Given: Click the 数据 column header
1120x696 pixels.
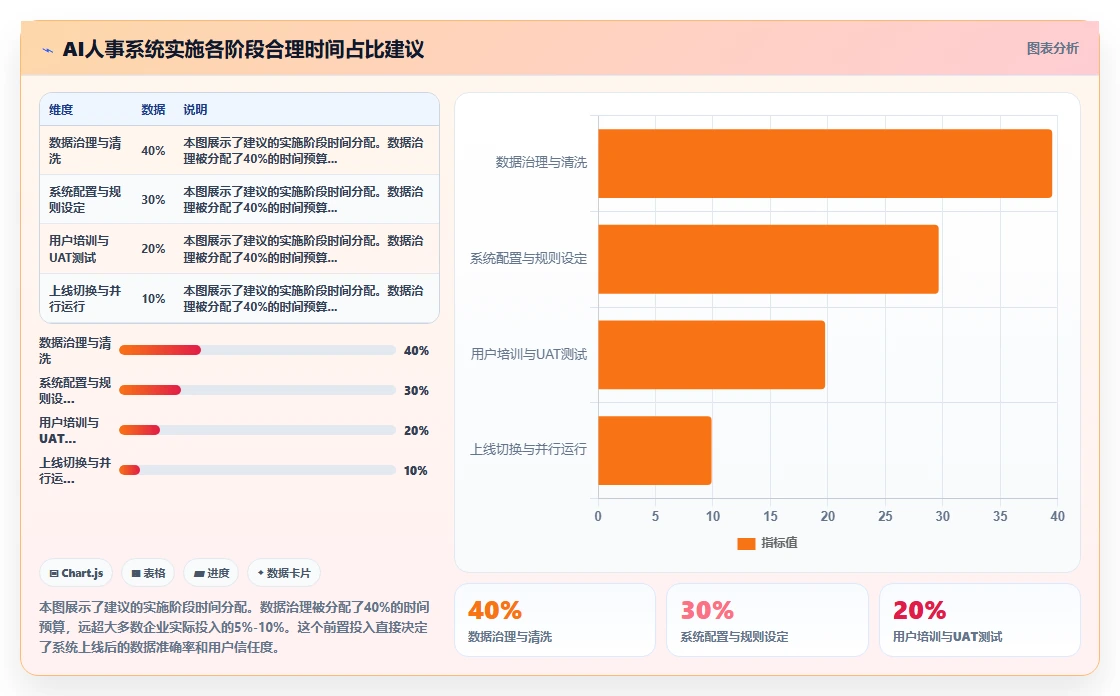Looking at the screenshot, I should tap(153, 109).
